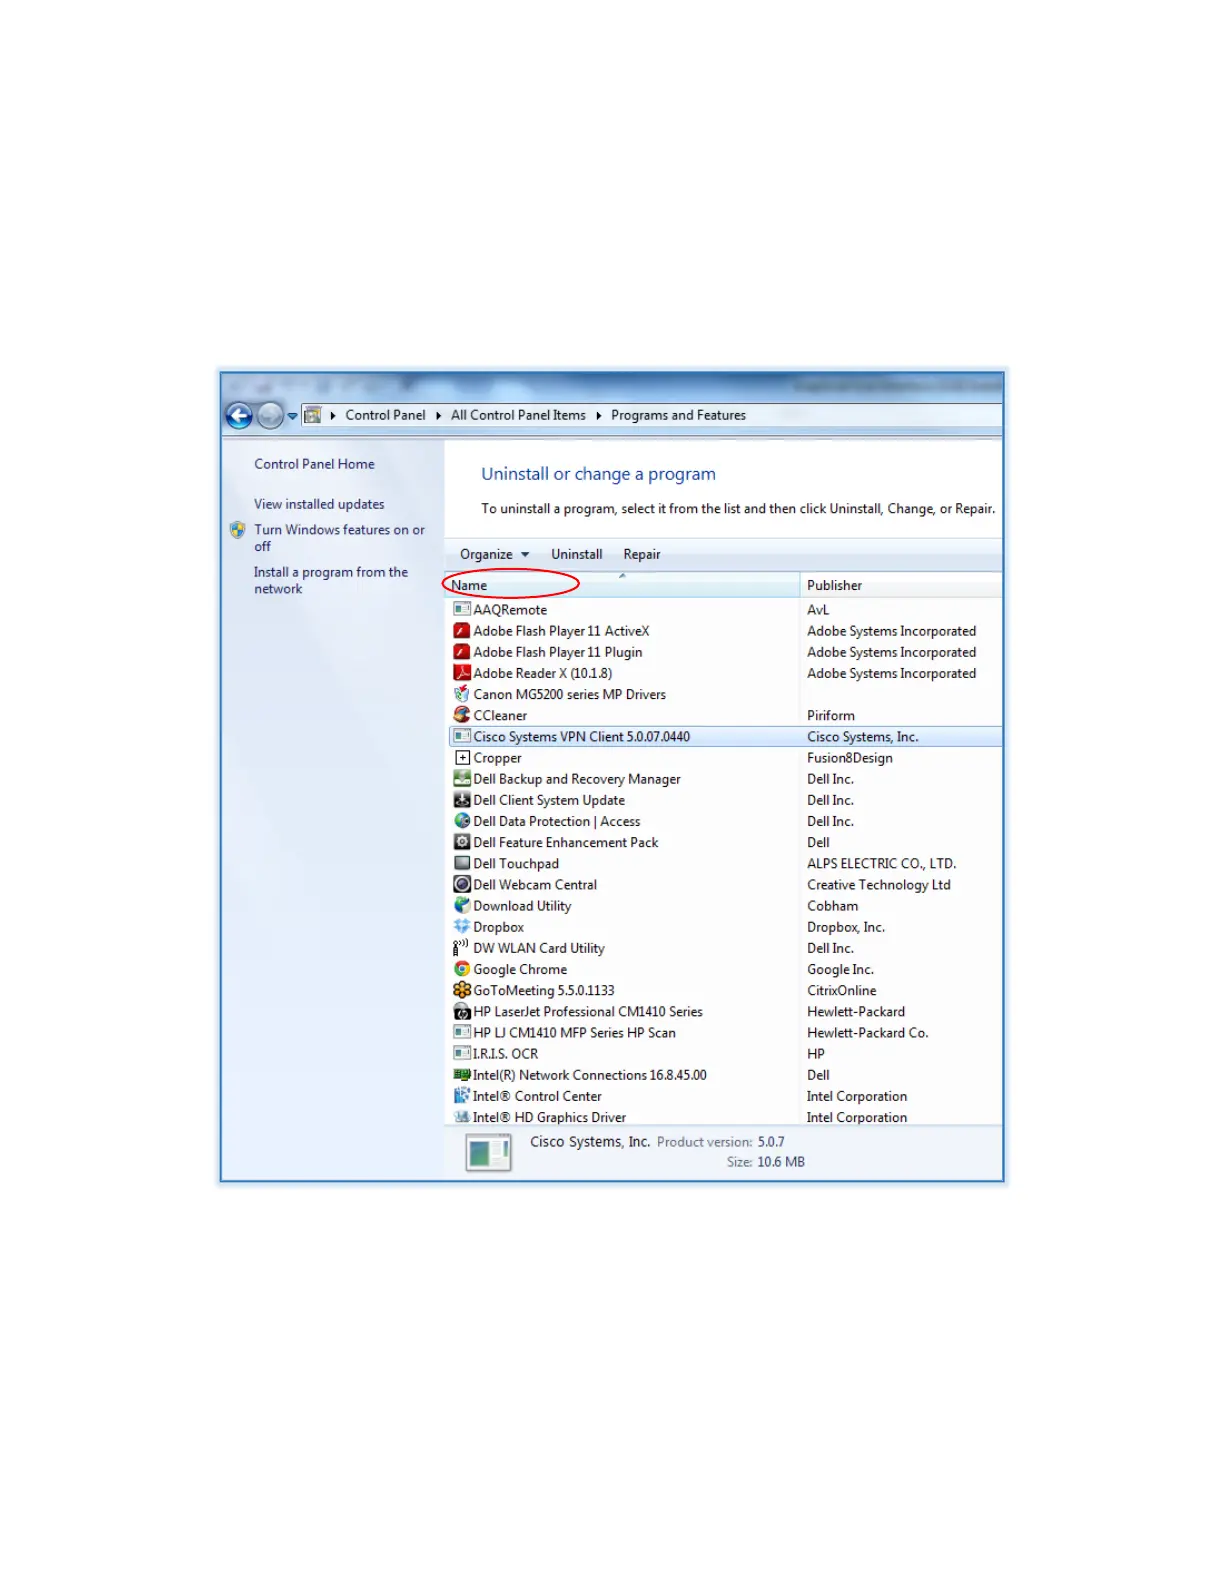
Task: Click the Creative Technology Ltd publisher cell
Action: pyautogui.click(x=879, y=884)
